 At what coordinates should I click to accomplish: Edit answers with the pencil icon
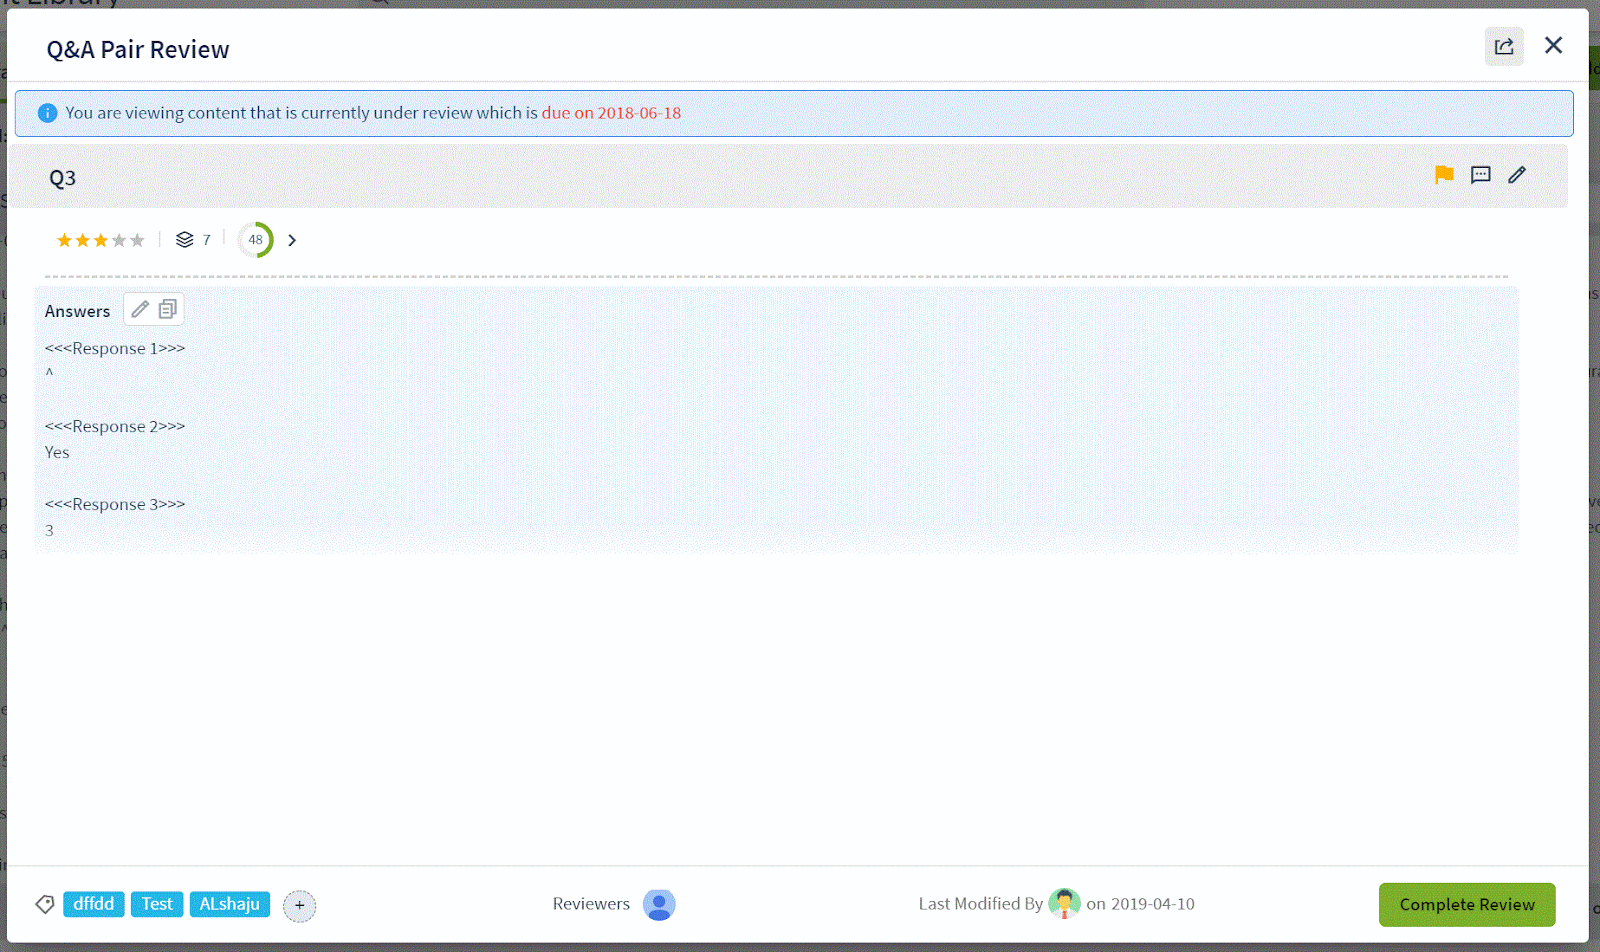point(140,309)
